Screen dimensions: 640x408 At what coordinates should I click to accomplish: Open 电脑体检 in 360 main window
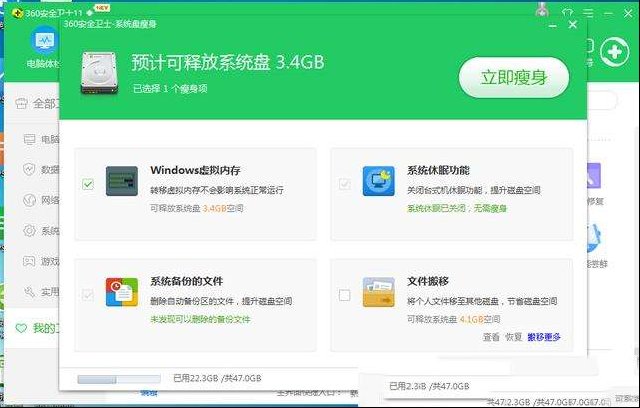(43, 47)
